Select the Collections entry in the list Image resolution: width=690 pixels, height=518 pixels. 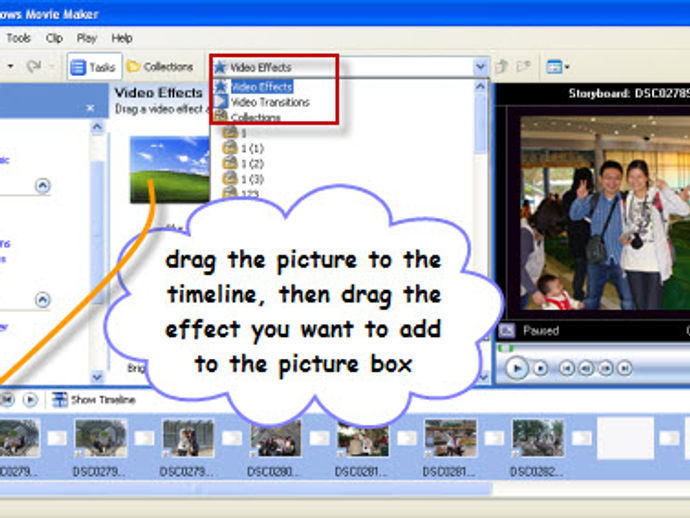tap(248, 117)
